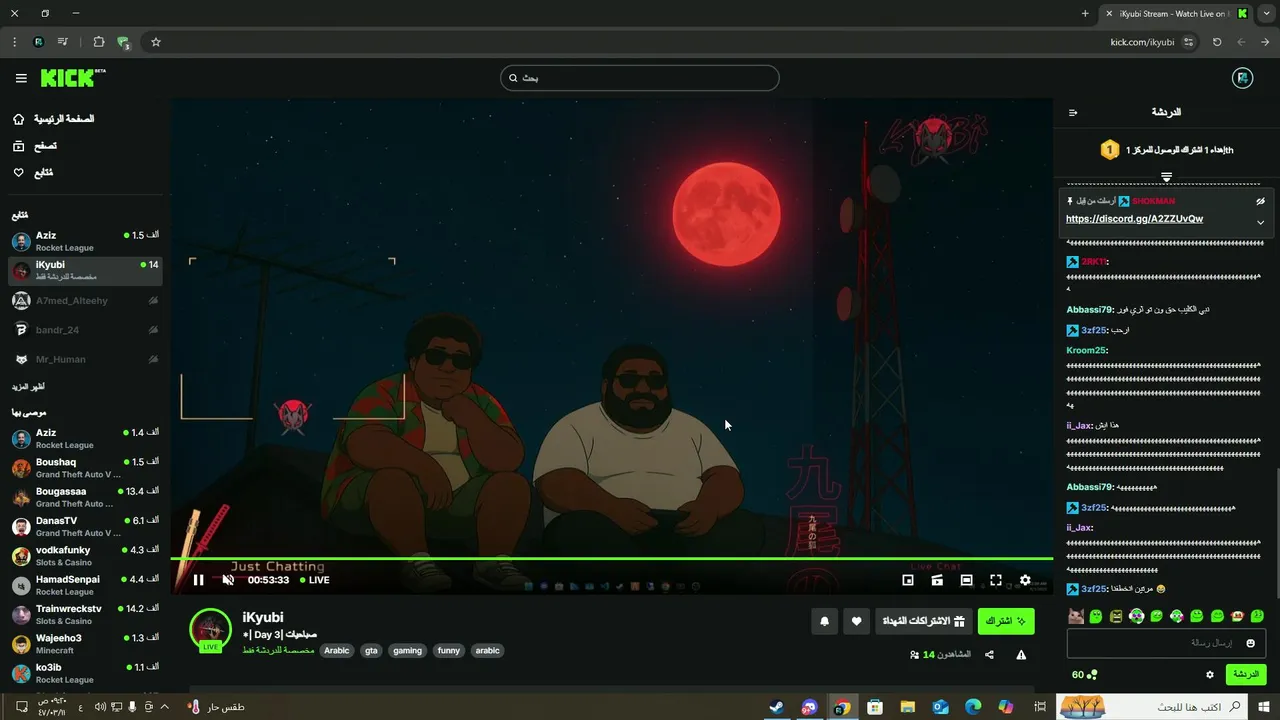Viewport: 1280px width, 720px height.
Task: Jump to LIVE indicator in player
Action: 314,580
